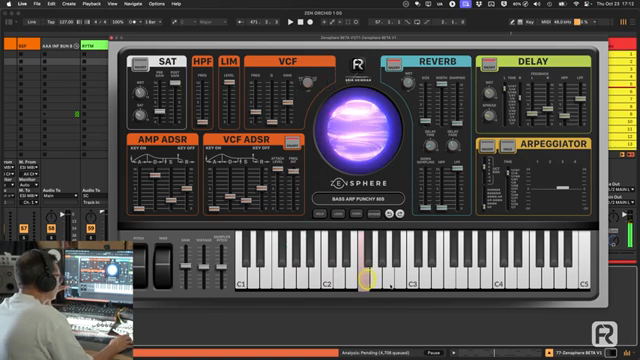This screenshot has height=360, width=640.
Task: Click the Link button in Live toolbar
Action: tap(32, 22)
